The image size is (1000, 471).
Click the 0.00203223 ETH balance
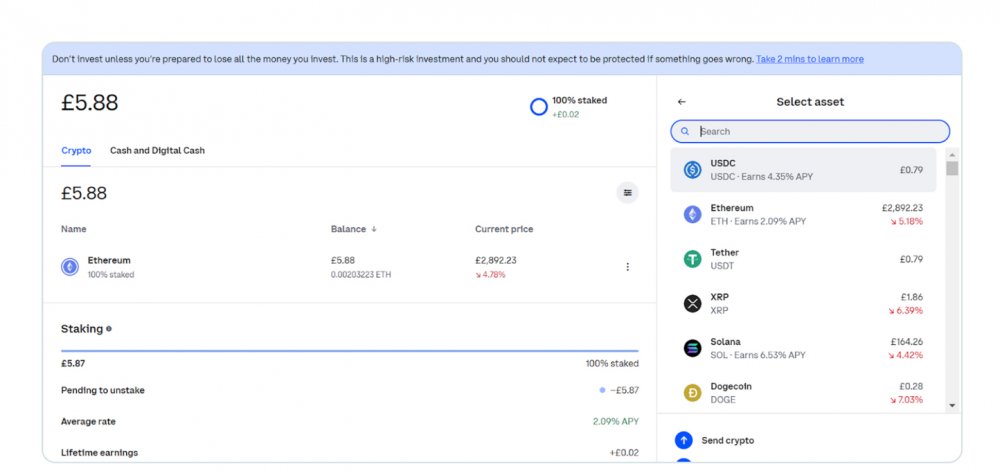tap(361, 275)
